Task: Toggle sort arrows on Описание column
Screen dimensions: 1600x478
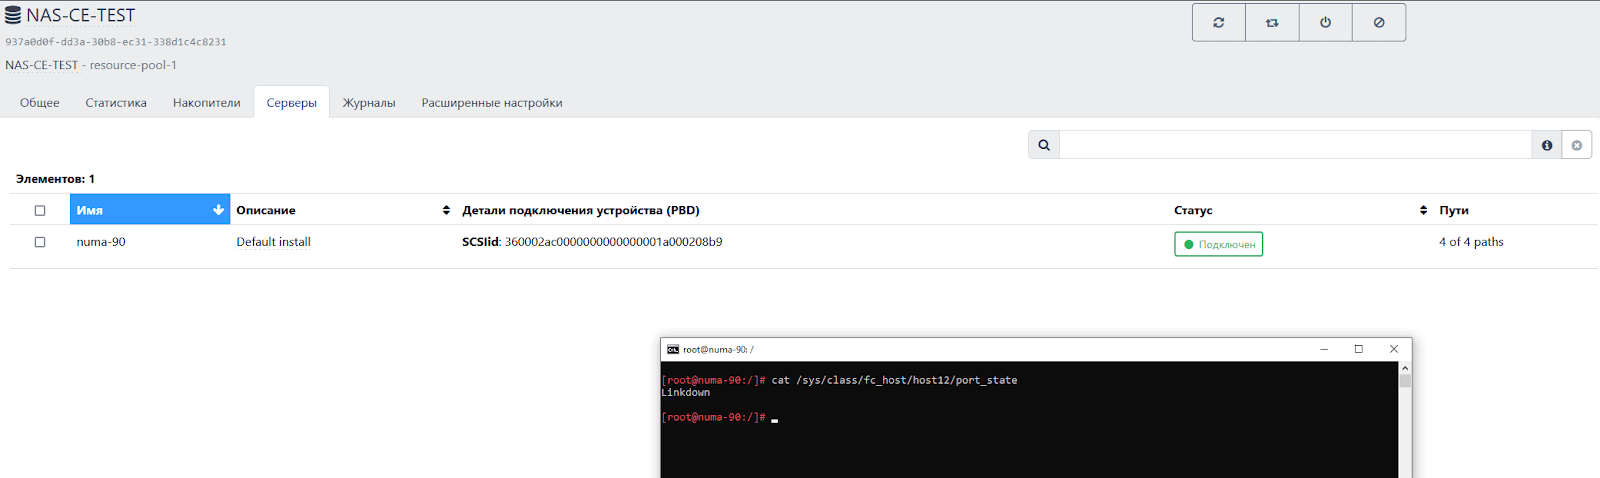Action: coord(446,210)
